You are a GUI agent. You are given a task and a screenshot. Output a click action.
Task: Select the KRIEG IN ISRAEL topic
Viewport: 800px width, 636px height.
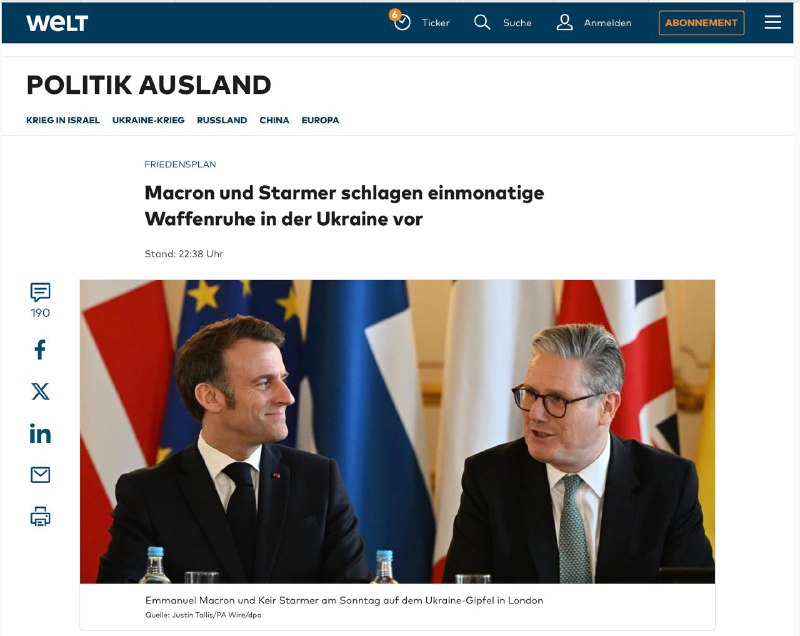63,120
